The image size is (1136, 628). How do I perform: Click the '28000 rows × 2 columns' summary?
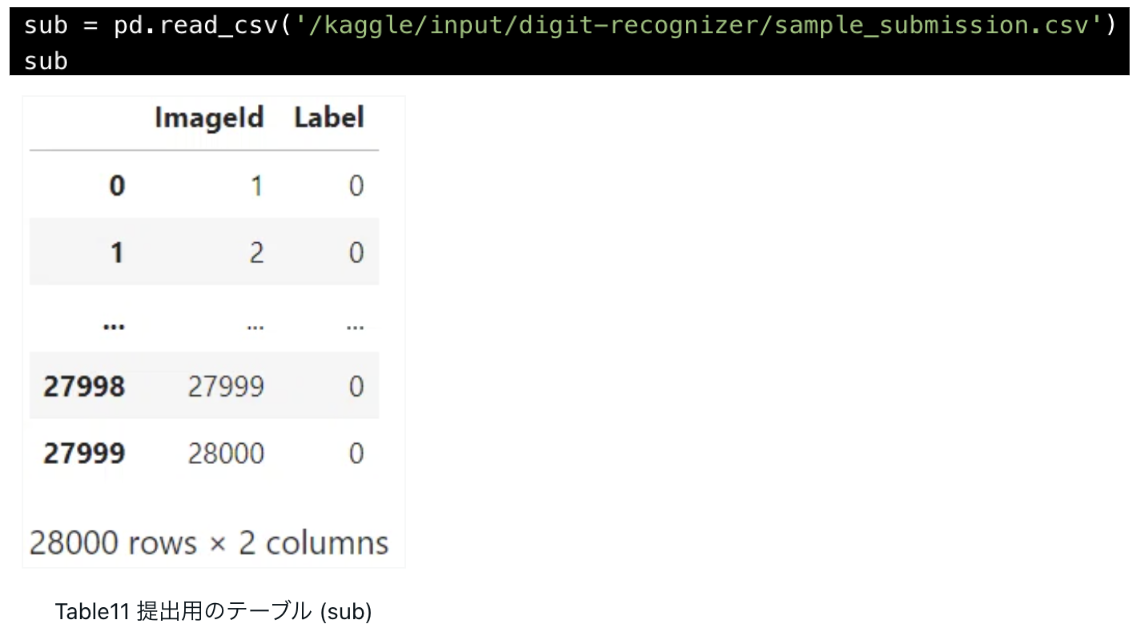point(209,543)
